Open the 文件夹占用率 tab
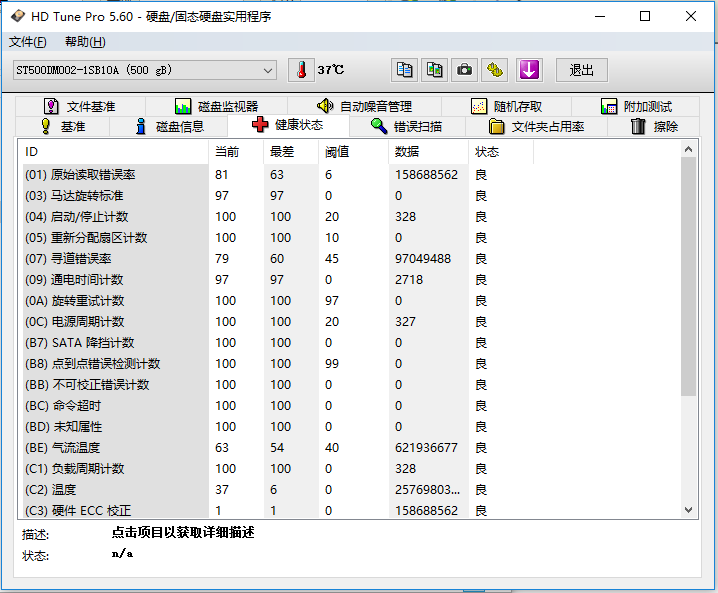 537,126
